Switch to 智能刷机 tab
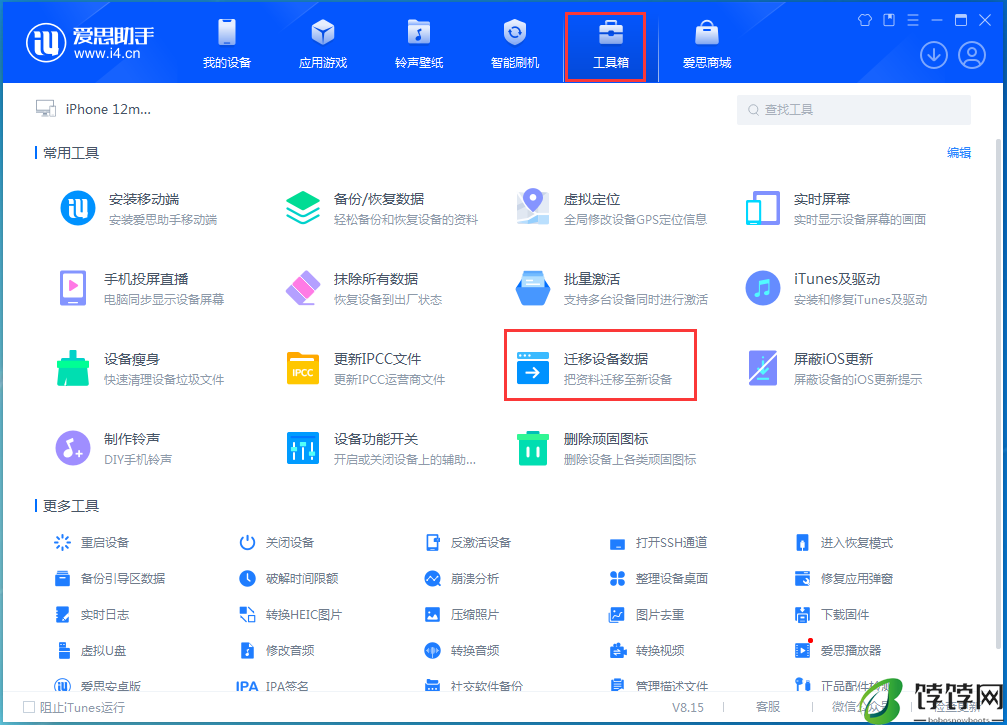 tap(514, 43)
